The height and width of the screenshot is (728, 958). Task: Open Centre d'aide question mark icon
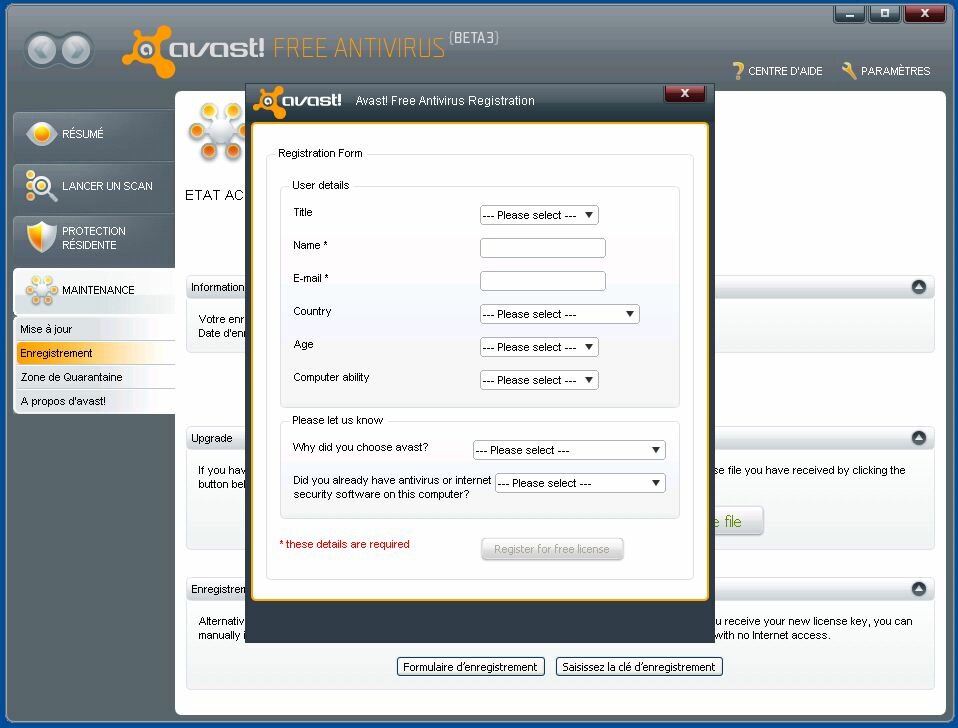(738, 71)
